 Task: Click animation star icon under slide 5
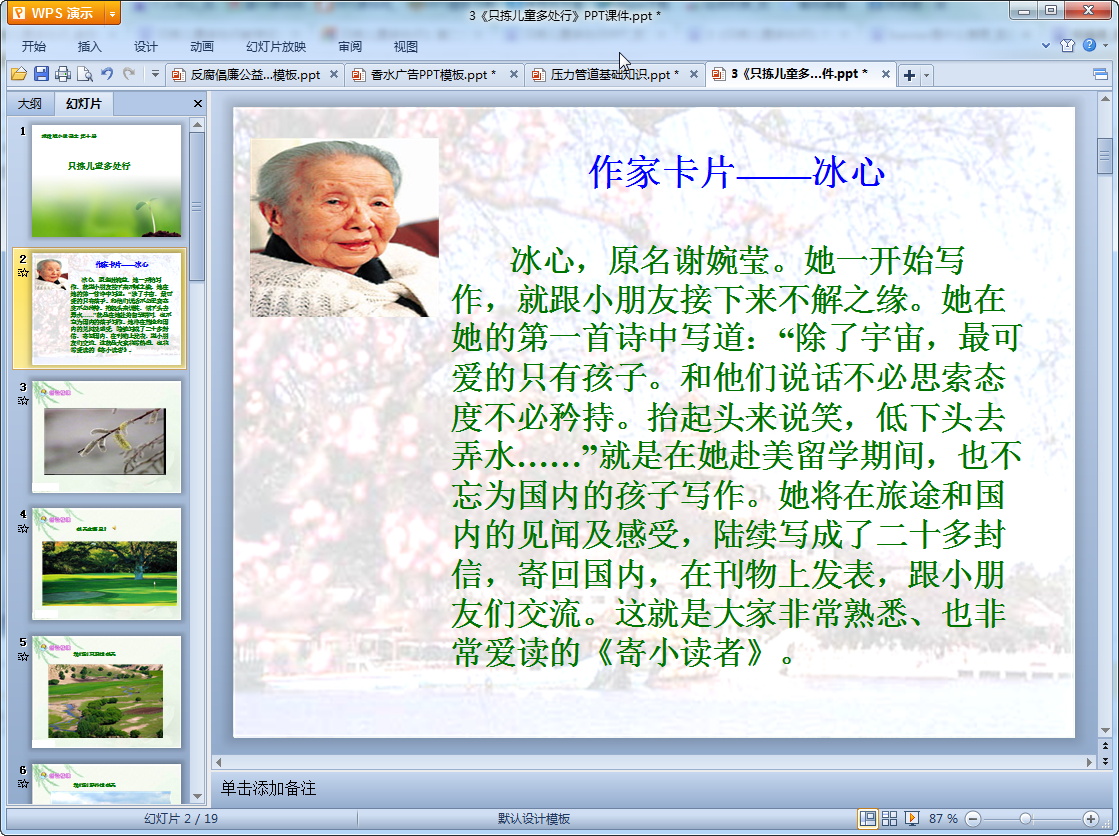pyautogui.click(x=23, y=656)
